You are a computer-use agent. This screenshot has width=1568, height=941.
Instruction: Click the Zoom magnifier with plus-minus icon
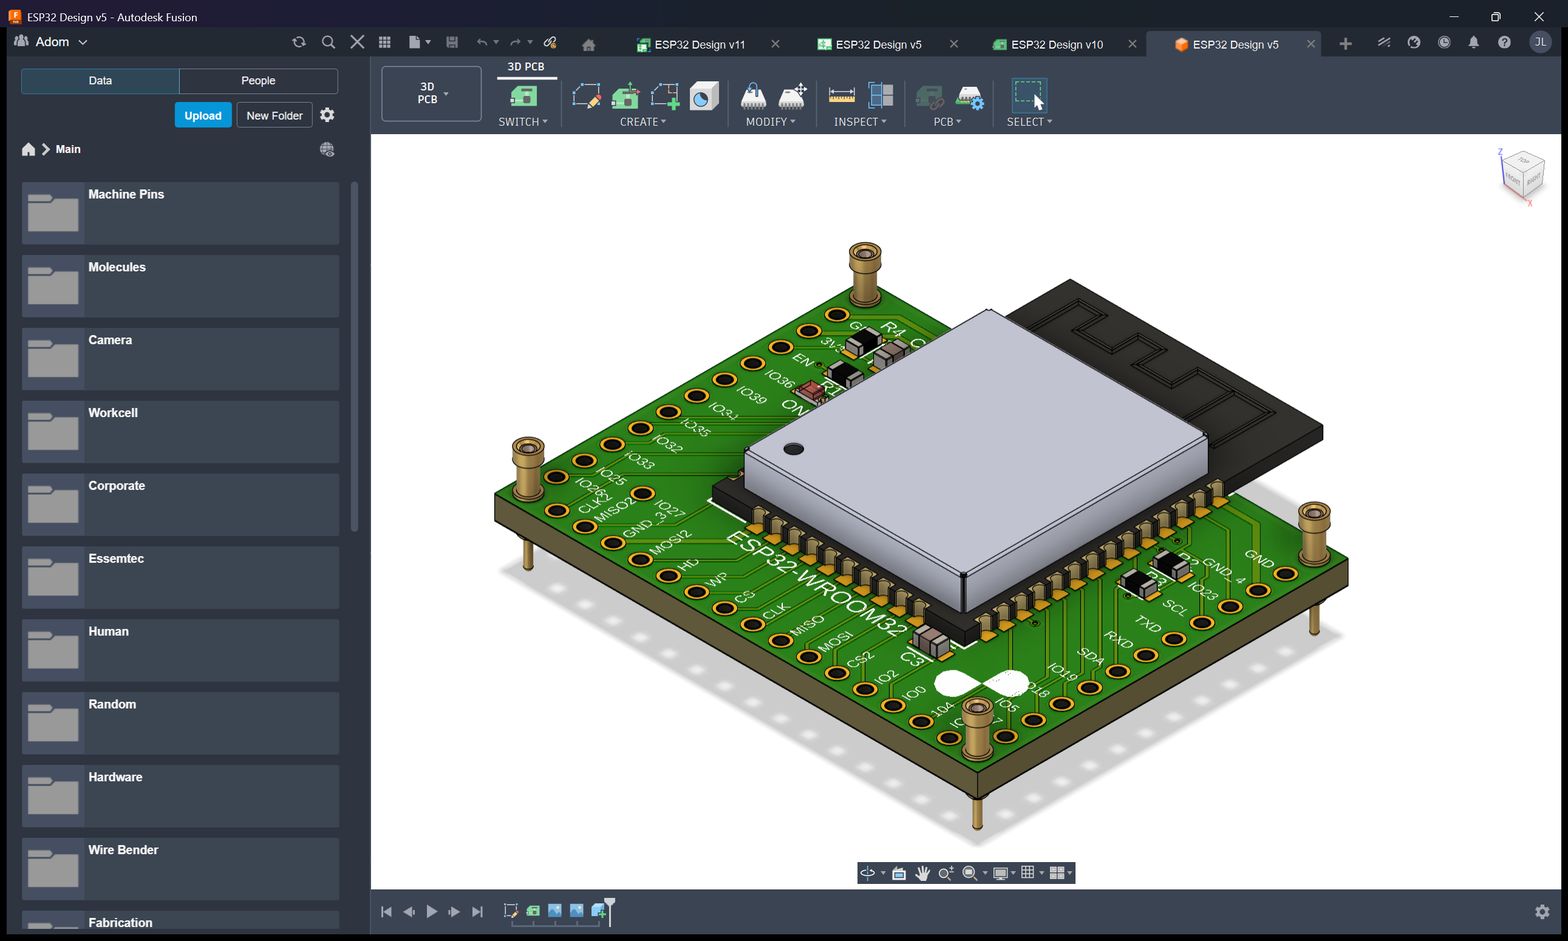[945, 873]
